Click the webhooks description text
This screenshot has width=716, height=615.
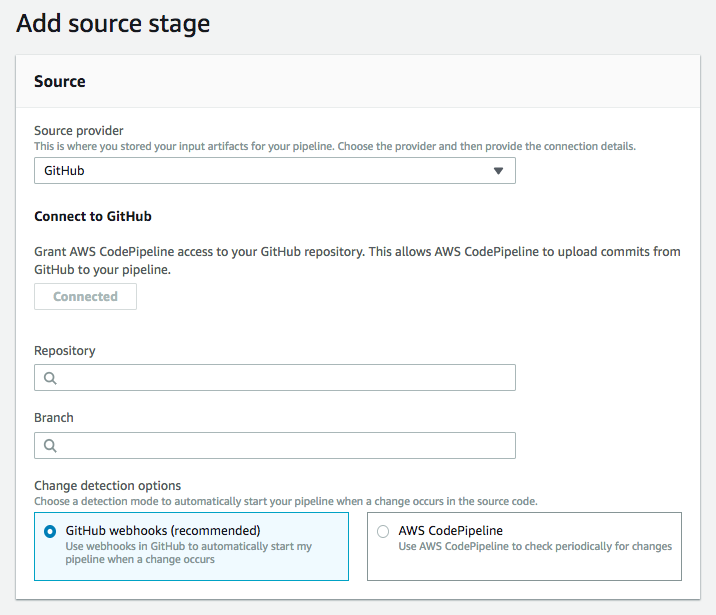point(188,553)
